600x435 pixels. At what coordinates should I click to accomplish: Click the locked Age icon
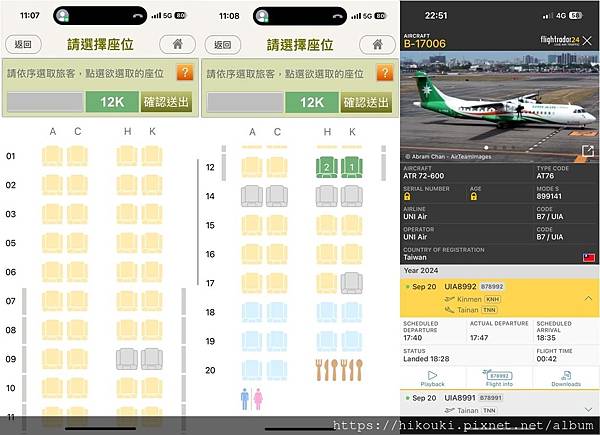[474, 196]
